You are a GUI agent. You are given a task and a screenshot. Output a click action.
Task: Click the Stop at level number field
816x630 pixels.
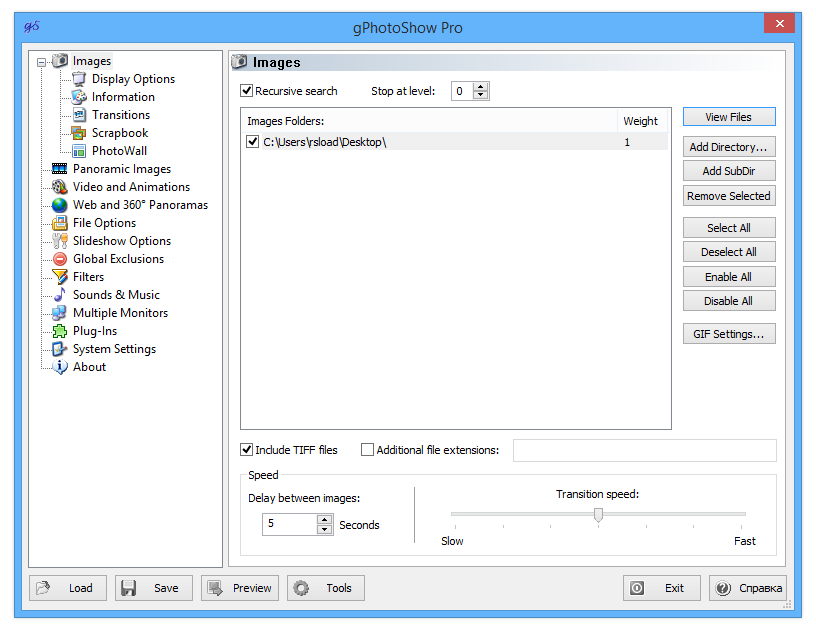click(x=462, y=91)
